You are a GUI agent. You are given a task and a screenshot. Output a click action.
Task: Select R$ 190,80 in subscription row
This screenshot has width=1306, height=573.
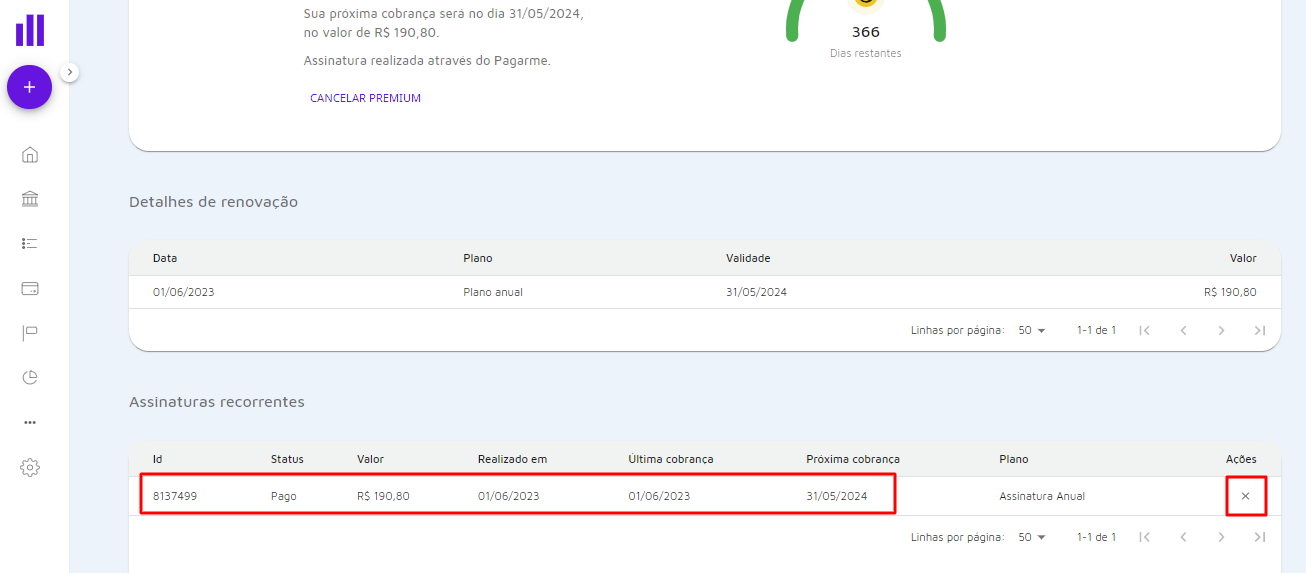point(383,496)
